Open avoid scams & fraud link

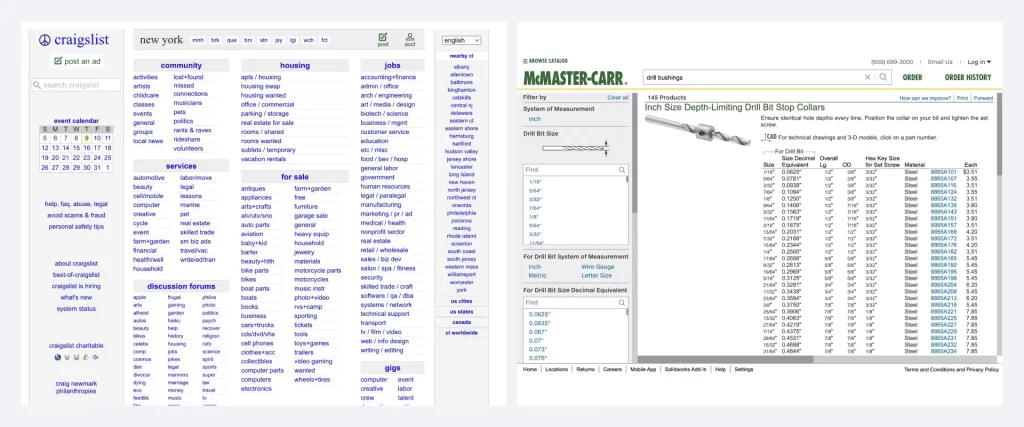(x=76, y=215)
